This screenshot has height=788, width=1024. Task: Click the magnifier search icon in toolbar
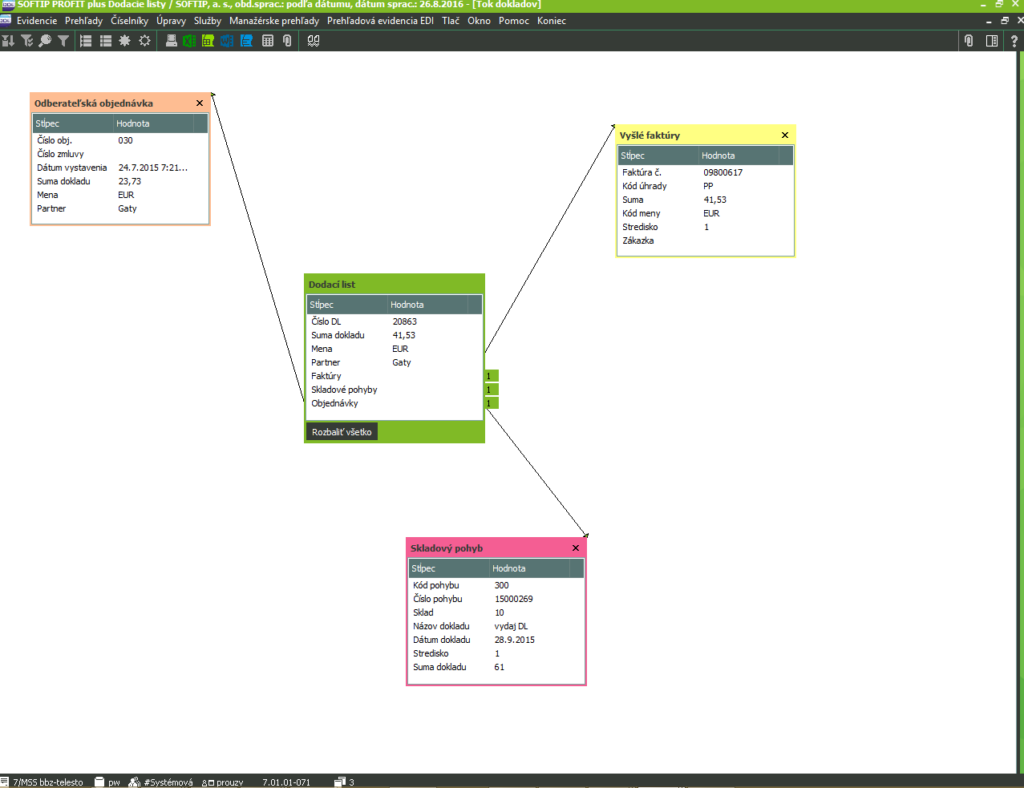pyautogui.click(x=45, y=41)
